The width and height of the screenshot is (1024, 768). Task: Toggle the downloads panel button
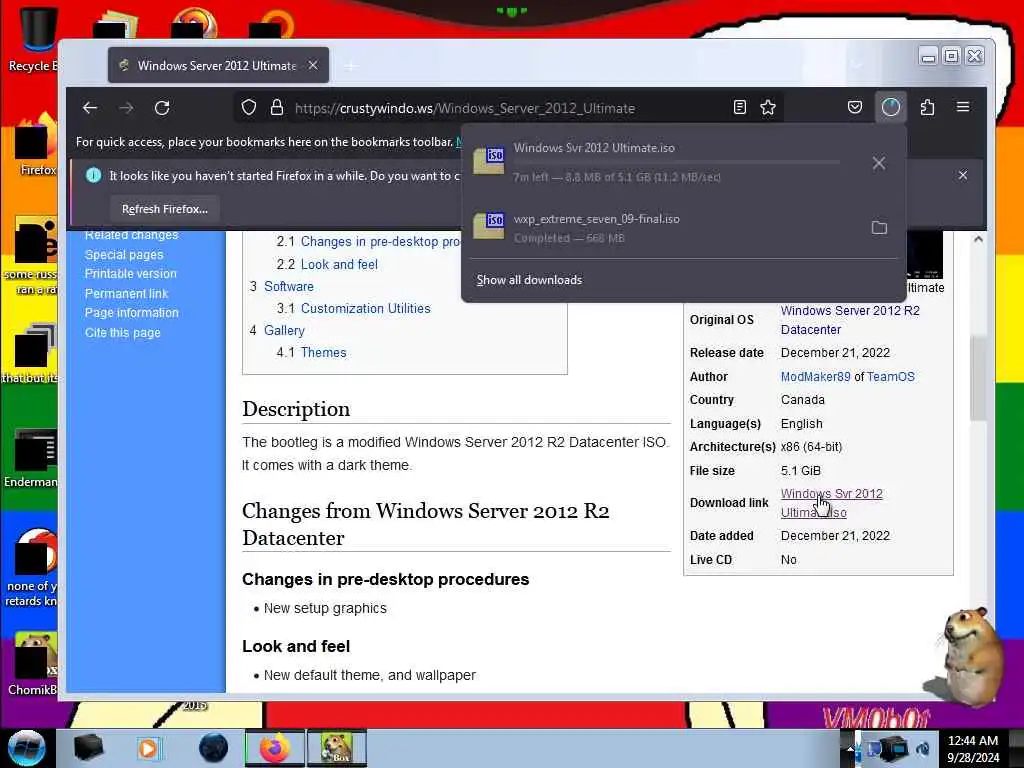coord(891,108)
